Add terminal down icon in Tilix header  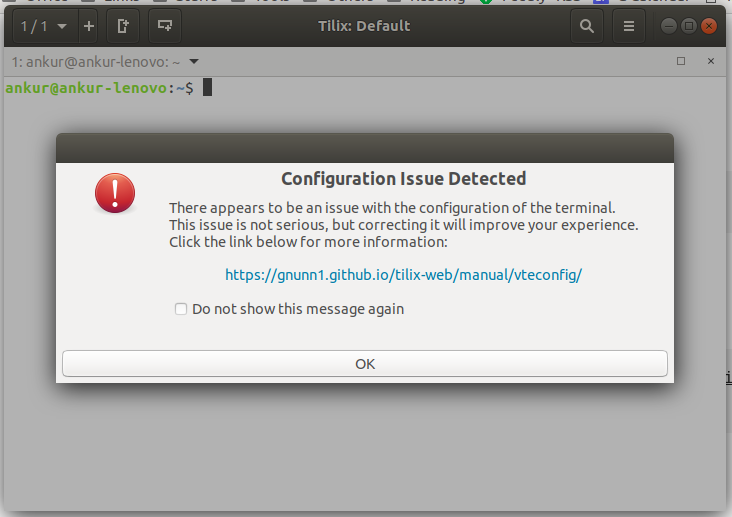pos(165,26)
